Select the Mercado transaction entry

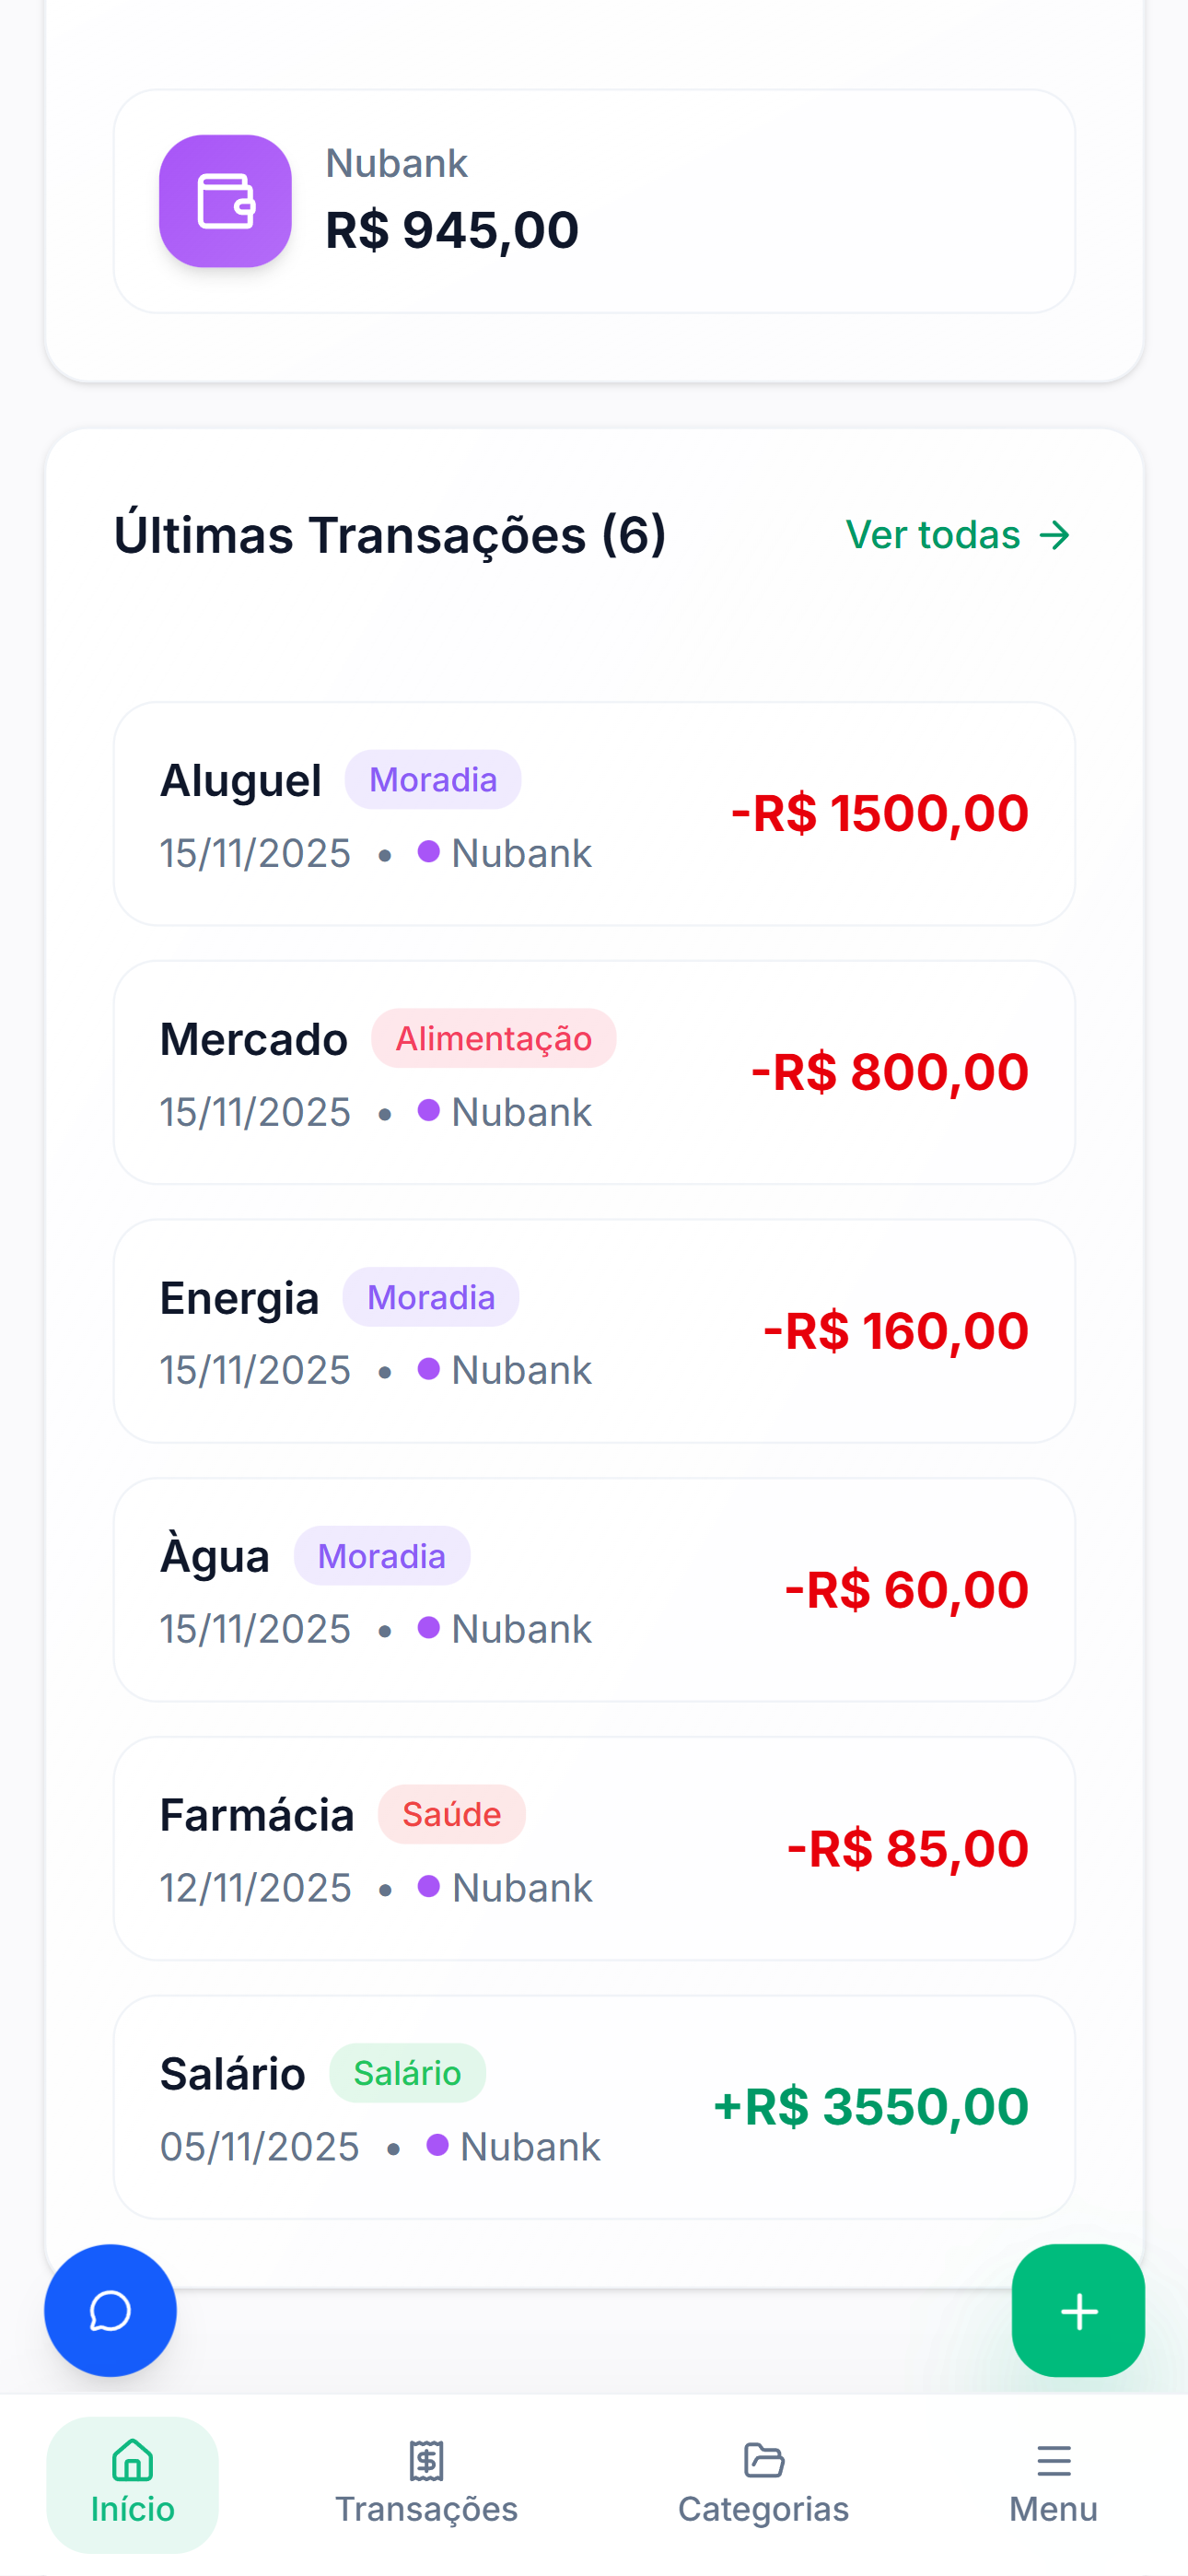594,1072
